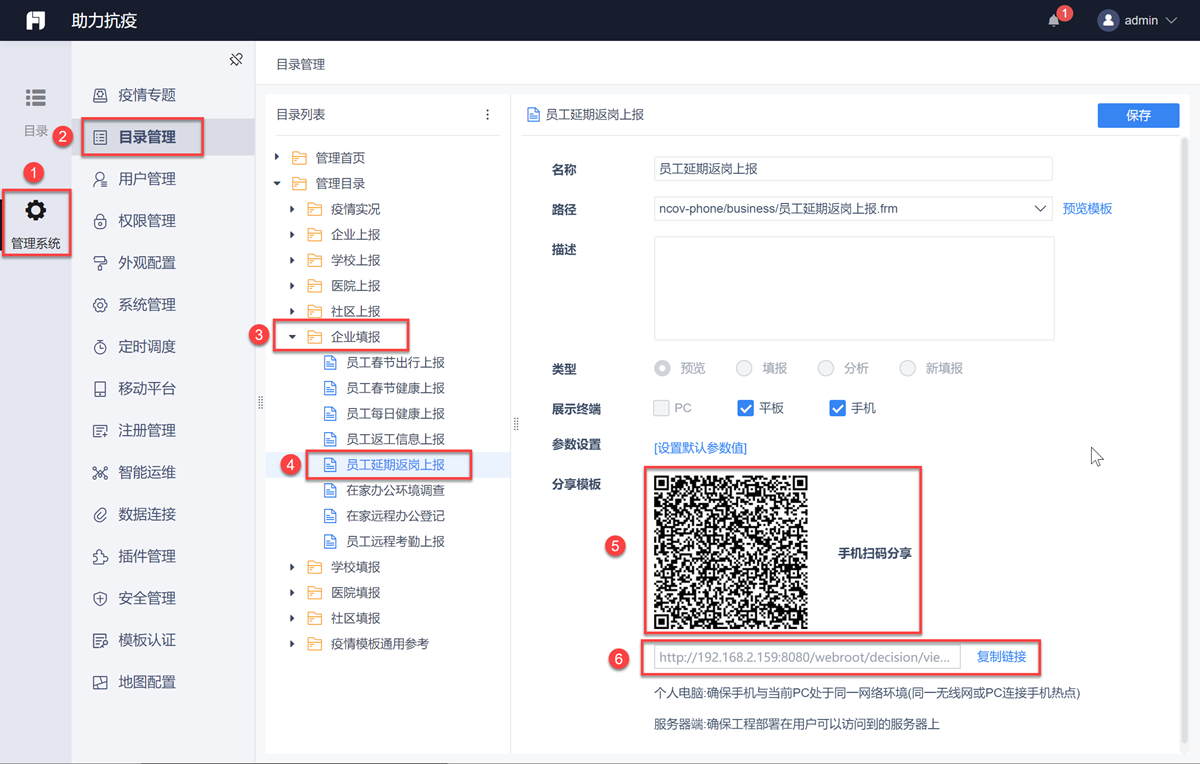The width and height of the screenshot is (1200, 764).
Task: Open the 目录 list icon in left rail
Action: pos(36,97)
